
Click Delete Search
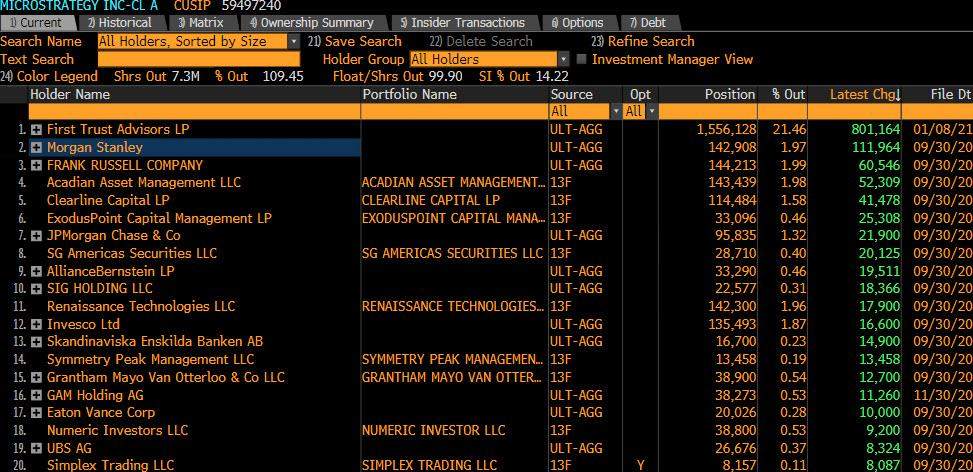[x=481, y=42]
